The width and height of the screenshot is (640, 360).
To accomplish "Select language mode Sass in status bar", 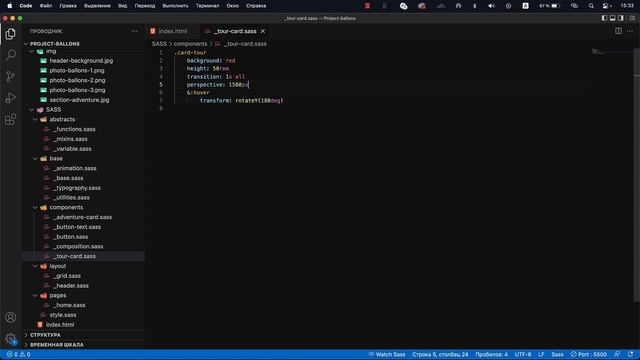I will [x=557, y=354].
